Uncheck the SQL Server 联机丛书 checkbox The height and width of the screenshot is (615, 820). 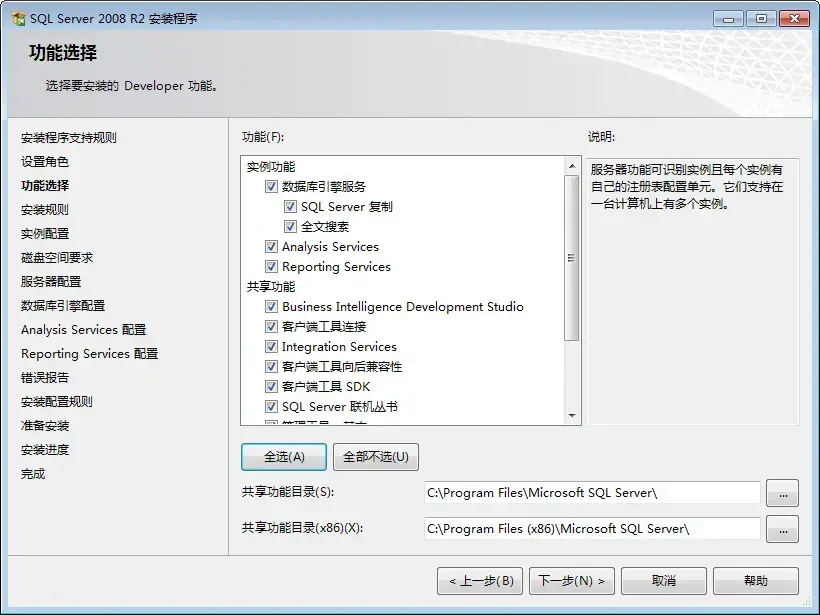[x=271, y=406]
